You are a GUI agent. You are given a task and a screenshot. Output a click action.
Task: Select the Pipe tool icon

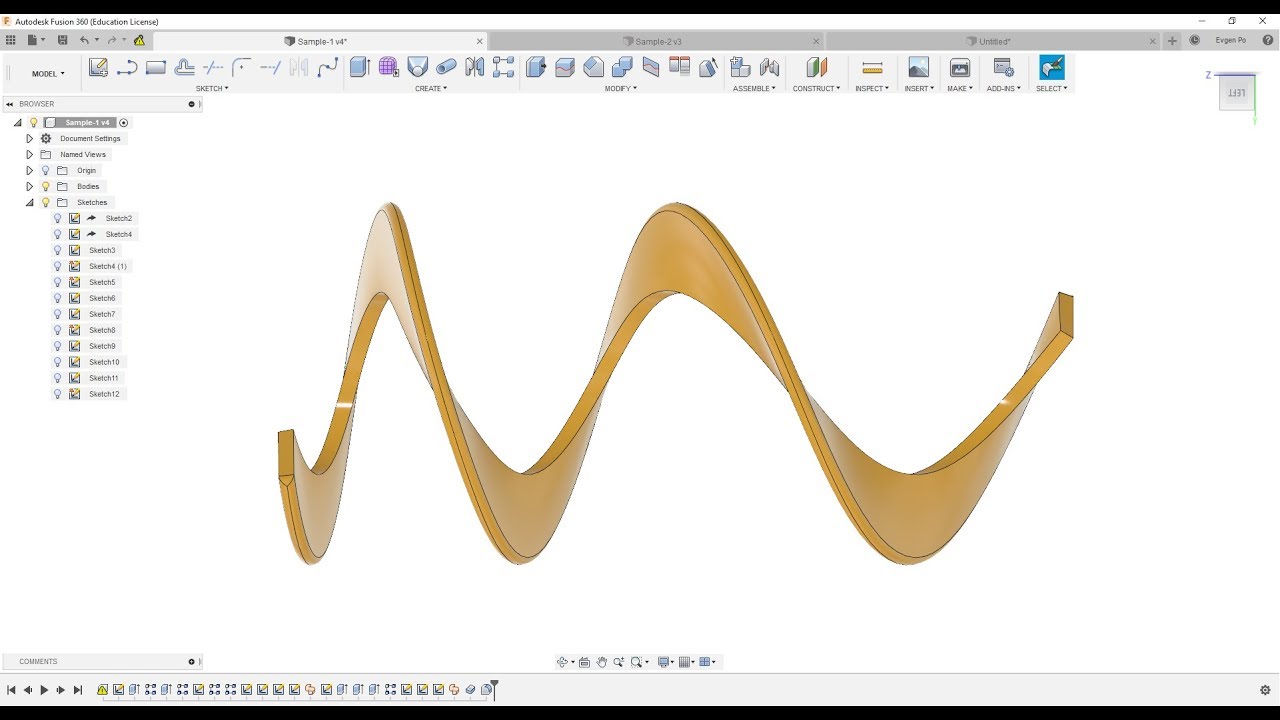click(x=446, y=67)
